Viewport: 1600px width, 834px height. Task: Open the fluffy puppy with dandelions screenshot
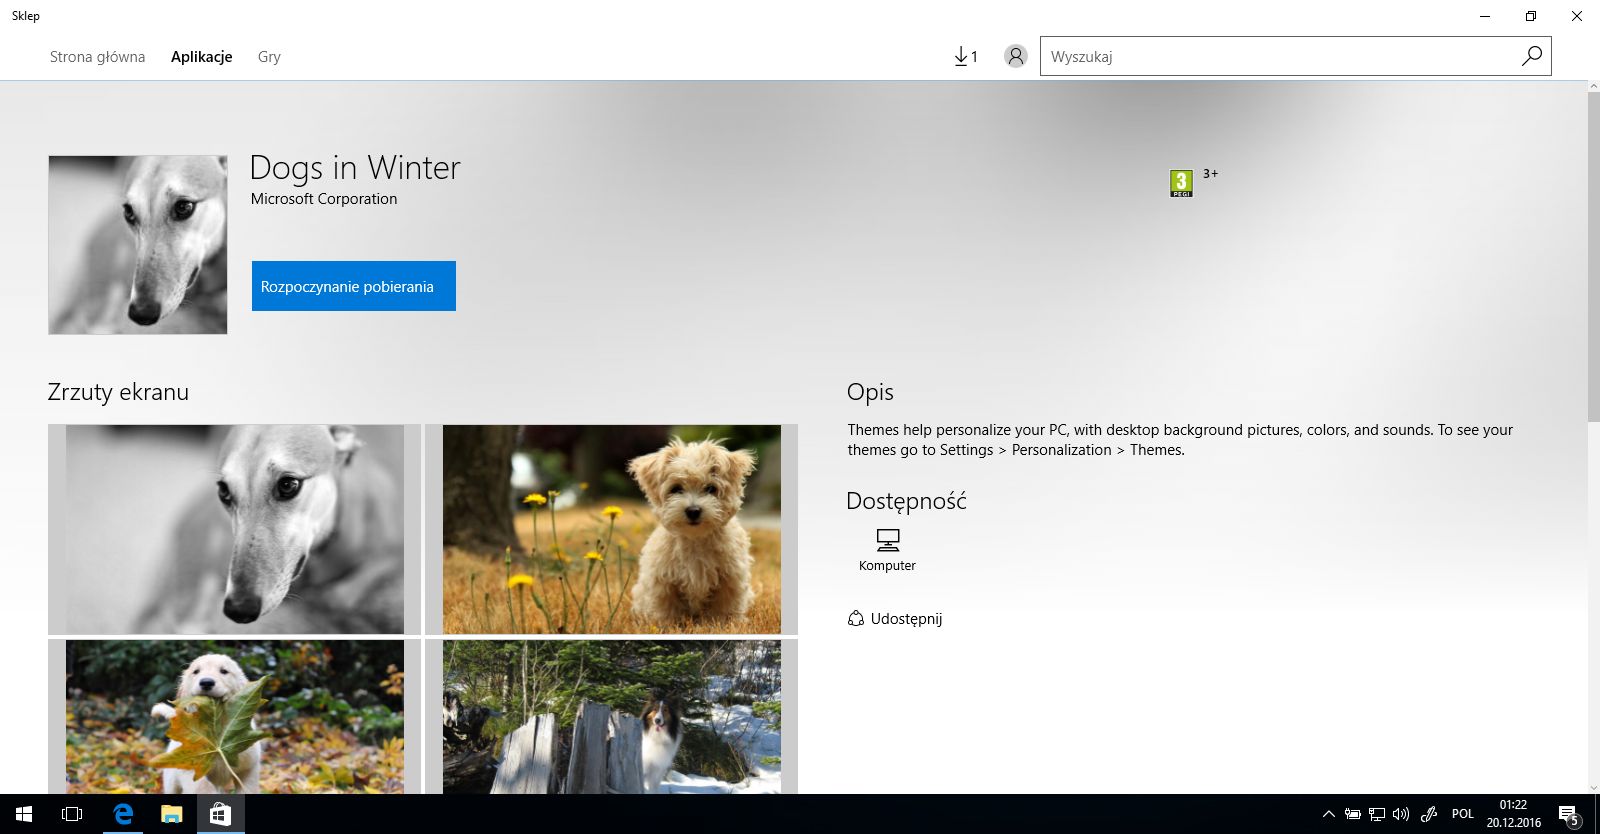point(612,529)
